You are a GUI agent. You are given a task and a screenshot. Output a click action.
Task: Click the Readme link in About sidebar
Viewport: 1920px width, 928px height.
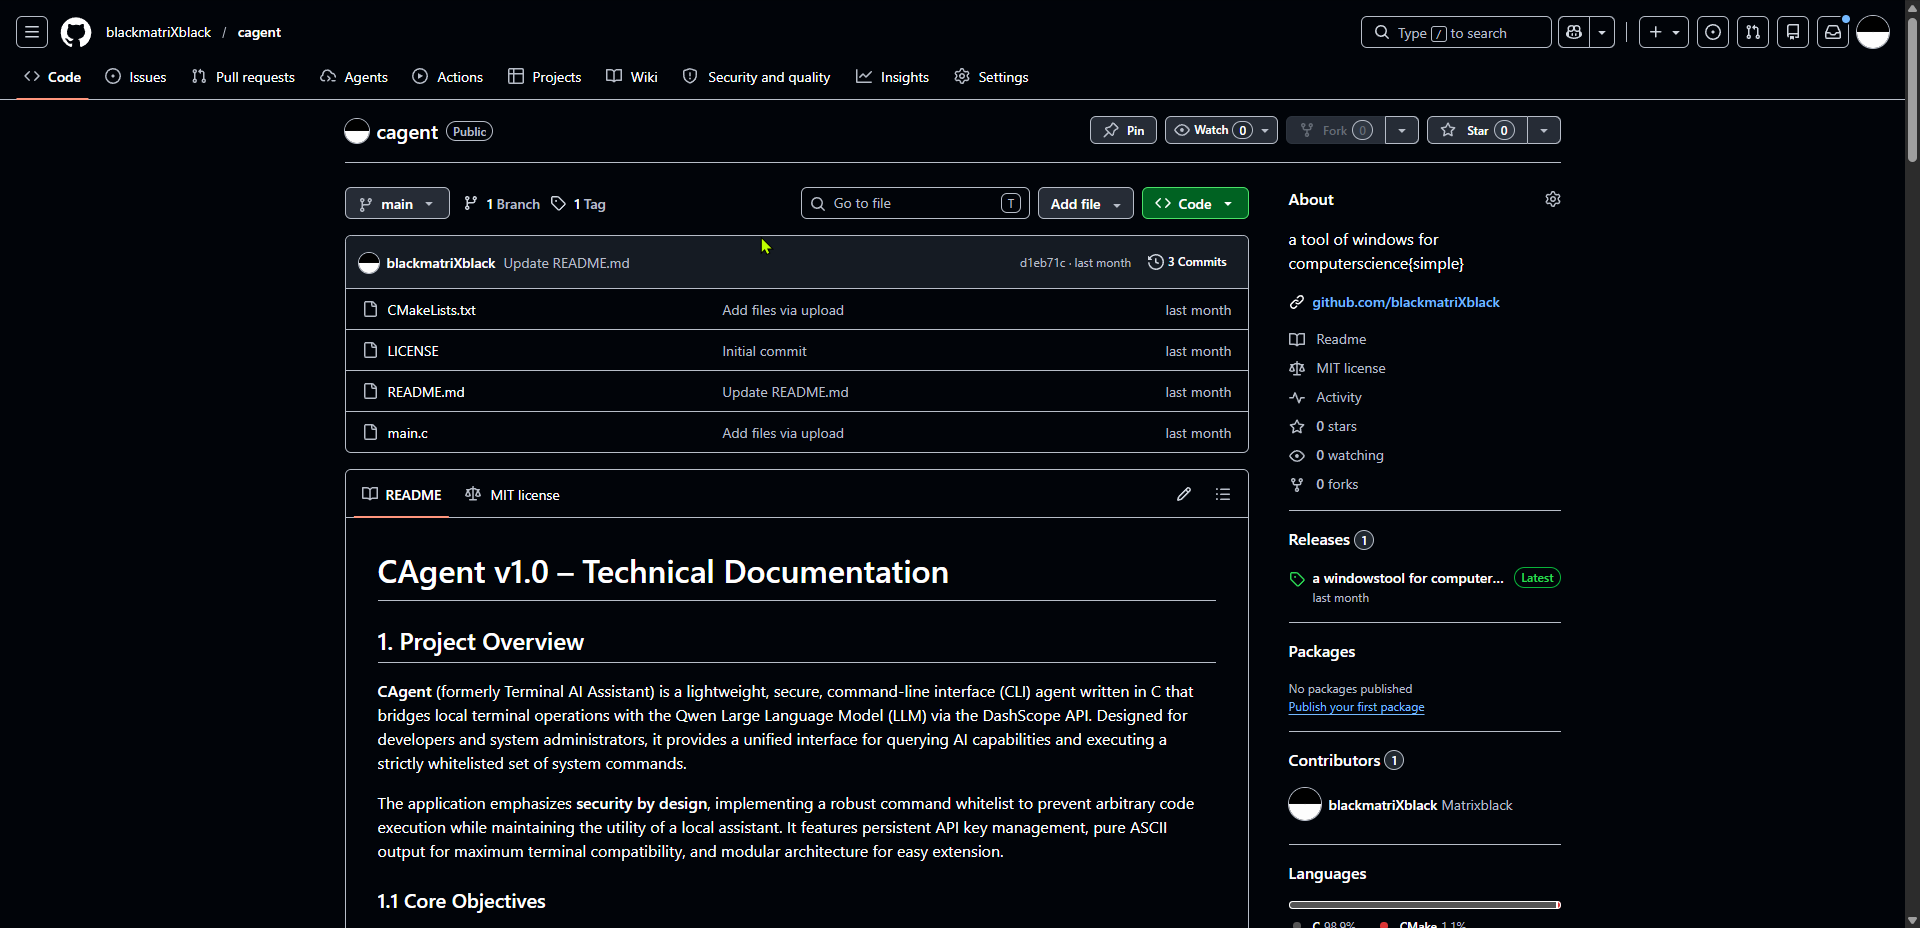point(1340,339)
